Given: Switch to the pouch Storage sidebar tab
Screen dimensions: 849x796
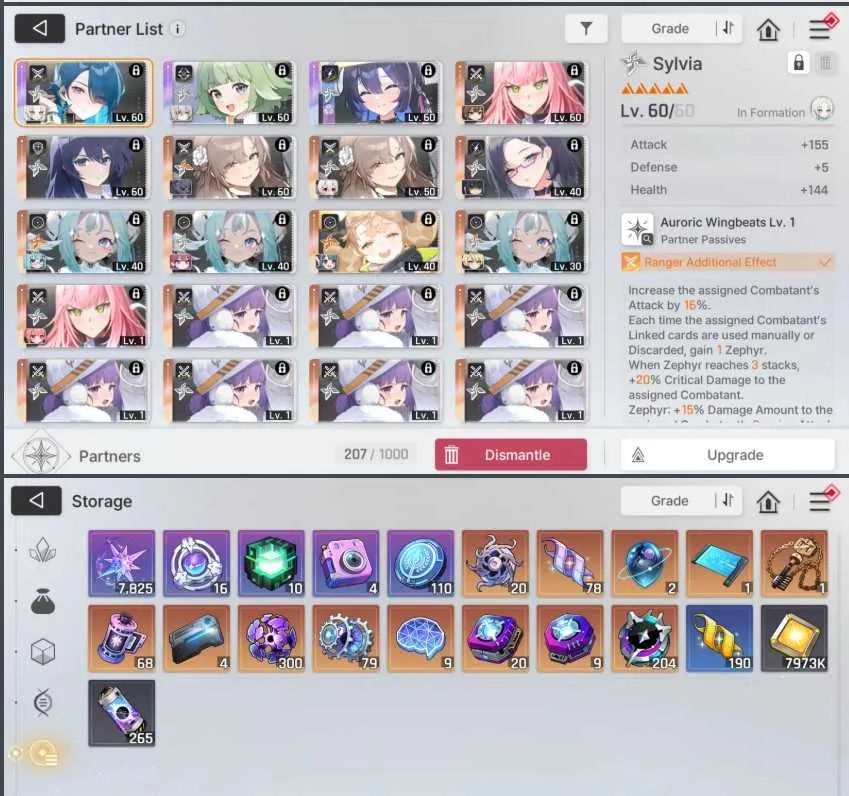Looking at the screenshot, I should (x=43, y=601).
